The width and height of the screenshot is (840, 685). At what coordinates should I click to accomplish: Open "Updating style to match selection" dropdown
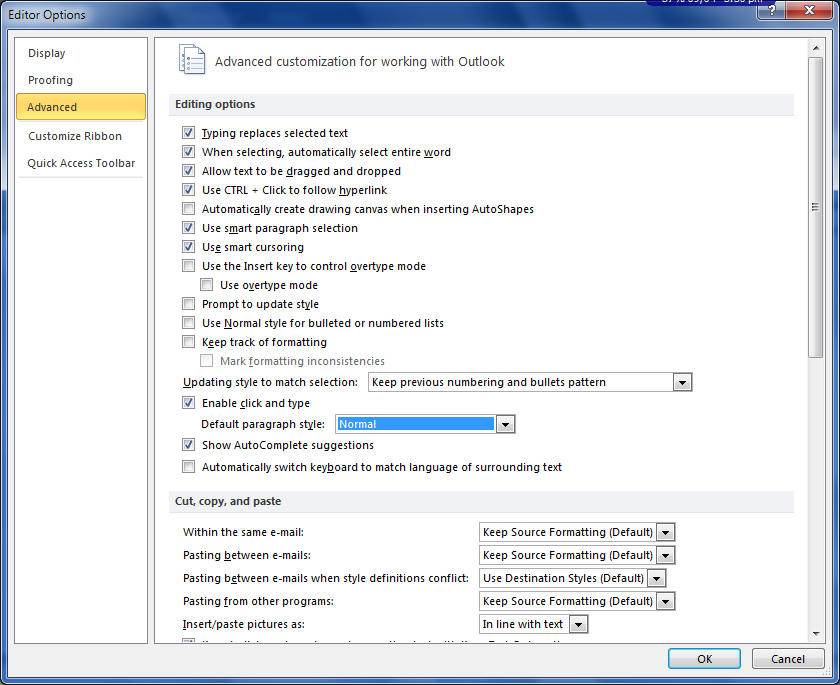coord(682,381)
